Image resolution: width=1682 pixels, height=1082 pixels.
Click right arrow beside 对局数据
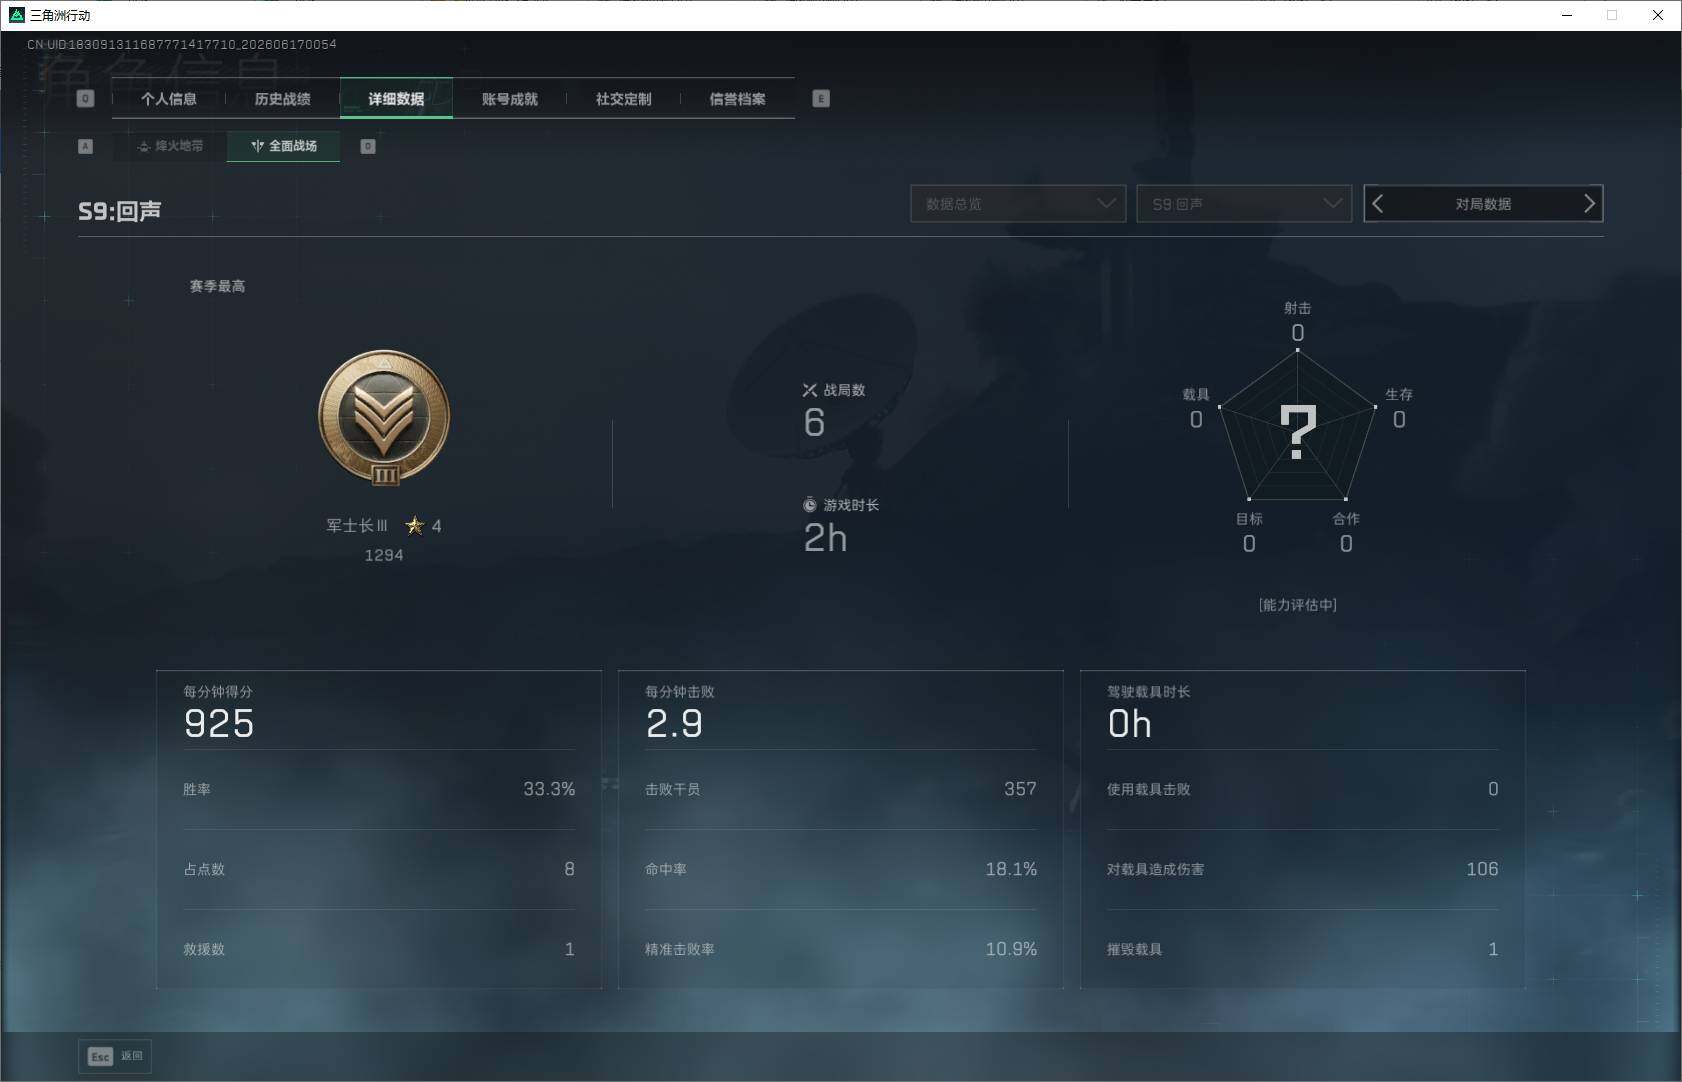(1589, 204)
